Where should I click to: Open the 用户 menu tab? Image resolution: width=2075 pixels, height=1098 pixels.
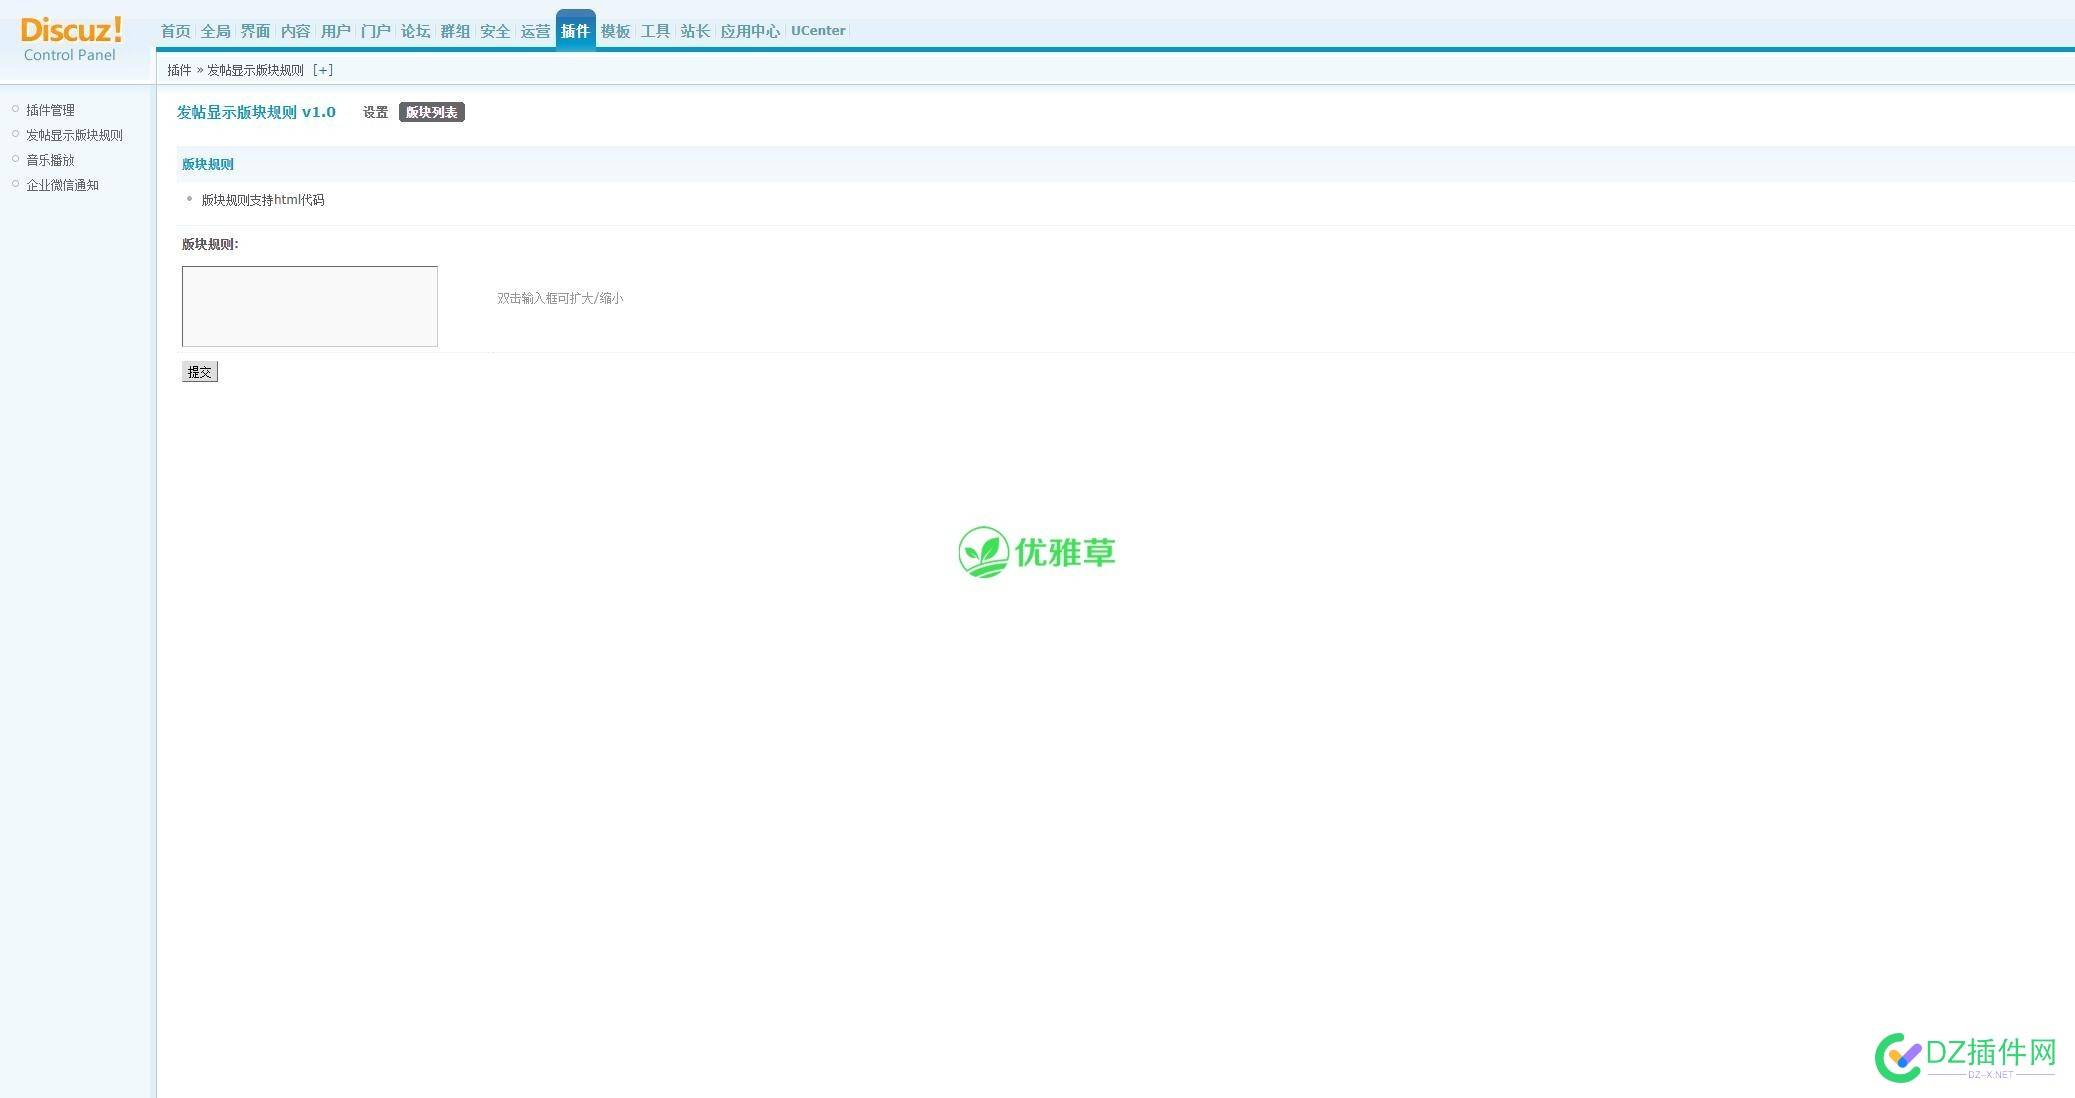335,31
